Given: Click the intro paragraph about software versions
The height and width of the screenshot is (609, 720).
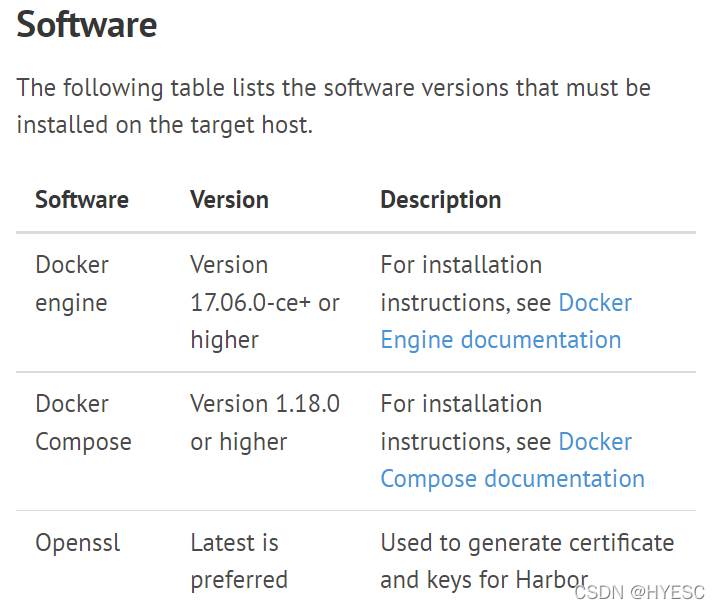Looking at the screenshot, I should click(333, 106).
